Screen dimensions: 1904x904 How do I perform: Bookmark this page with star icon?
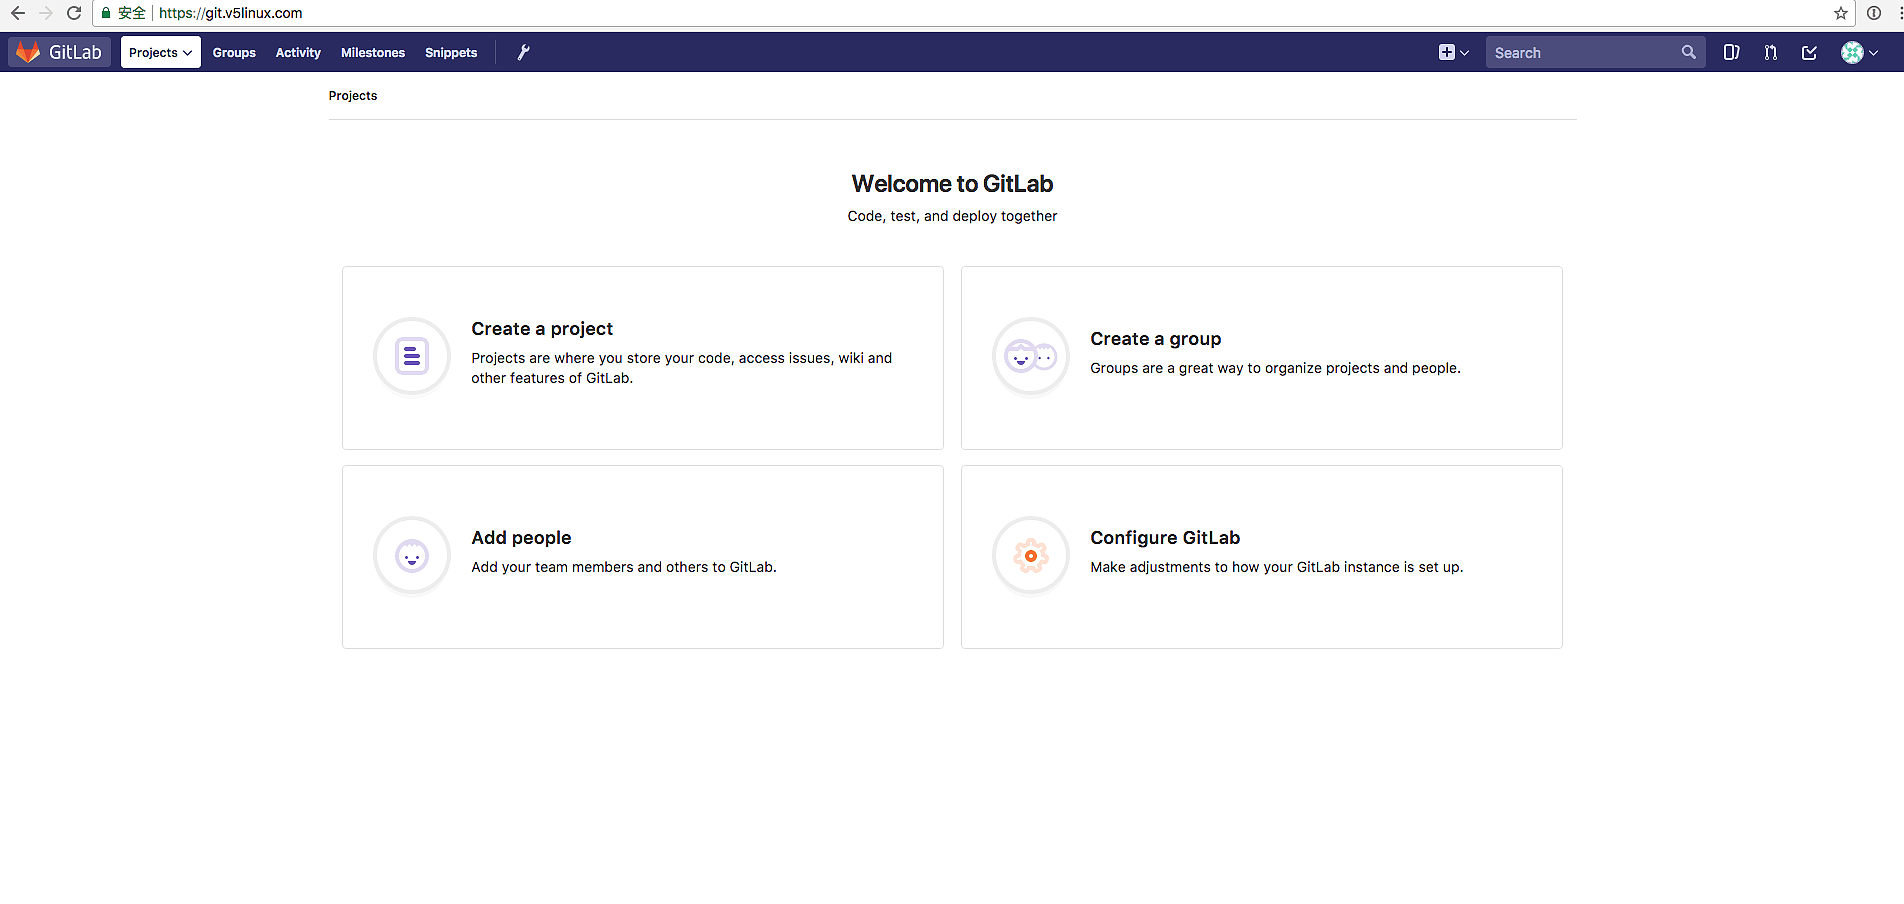1840,13
